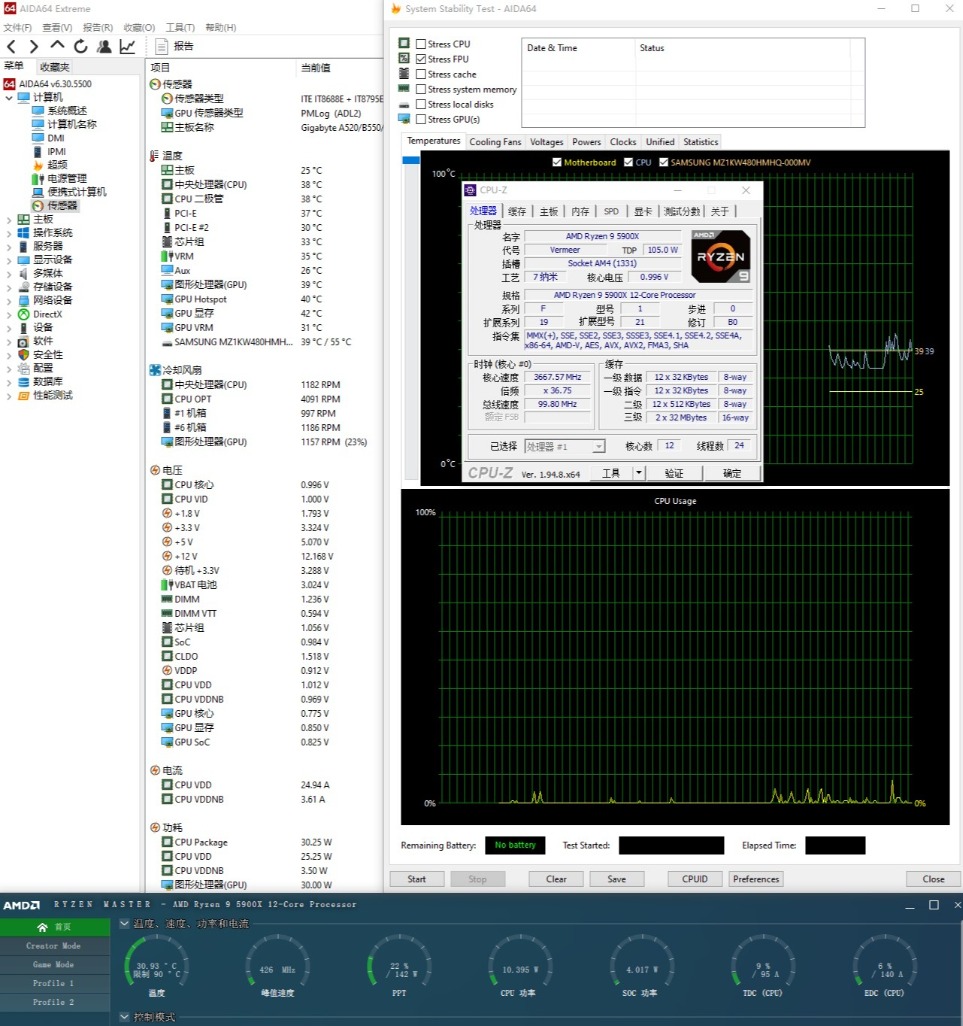
Task: Select DMI in the AIDA64 tree
Action: click(x=56, y=138)
